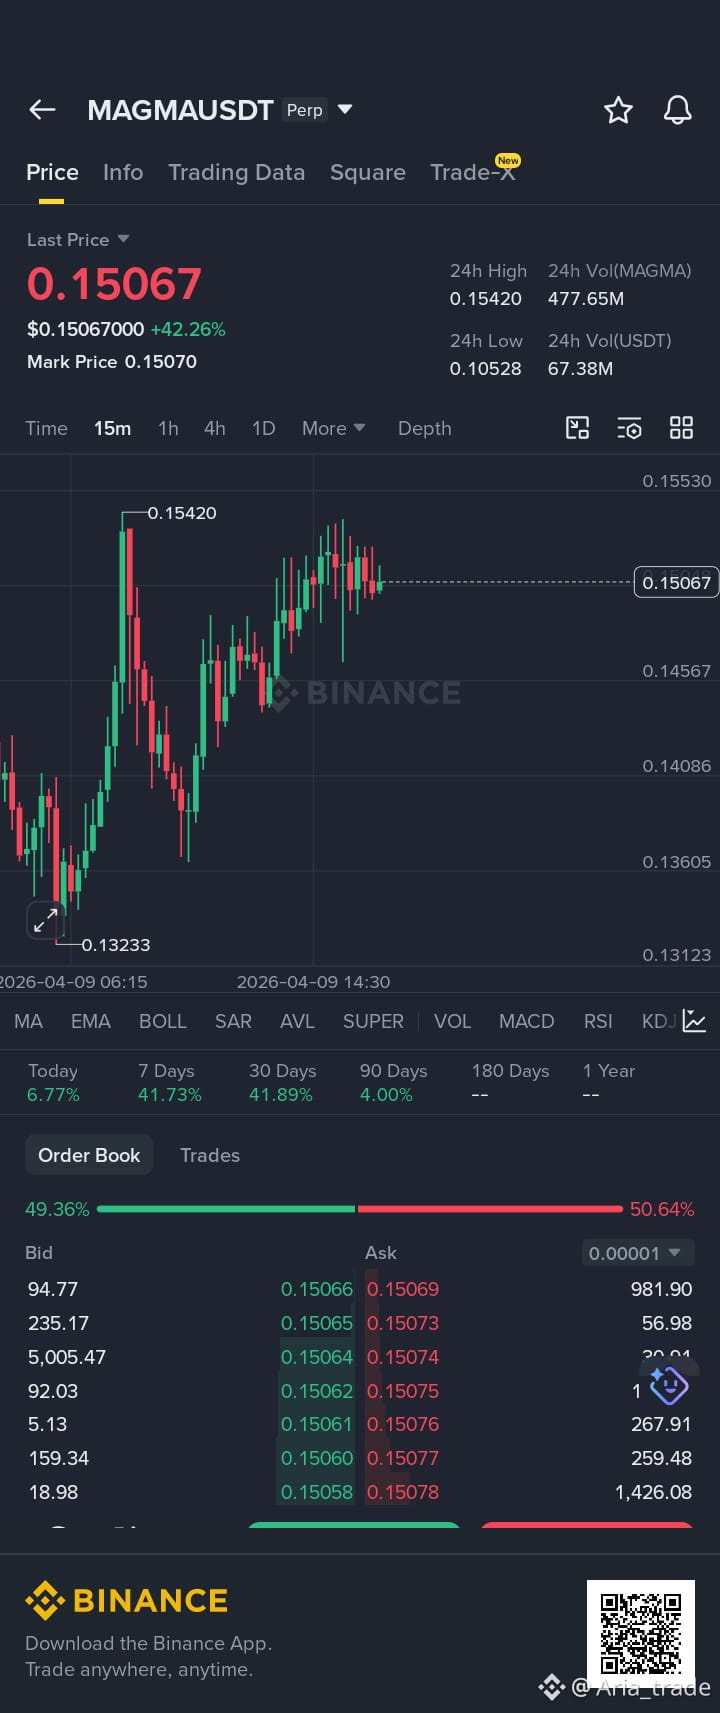Viewport: 720px width, 1713px height.
Task: Toggle the SAR indicator
Action: tap(233, 1021)
